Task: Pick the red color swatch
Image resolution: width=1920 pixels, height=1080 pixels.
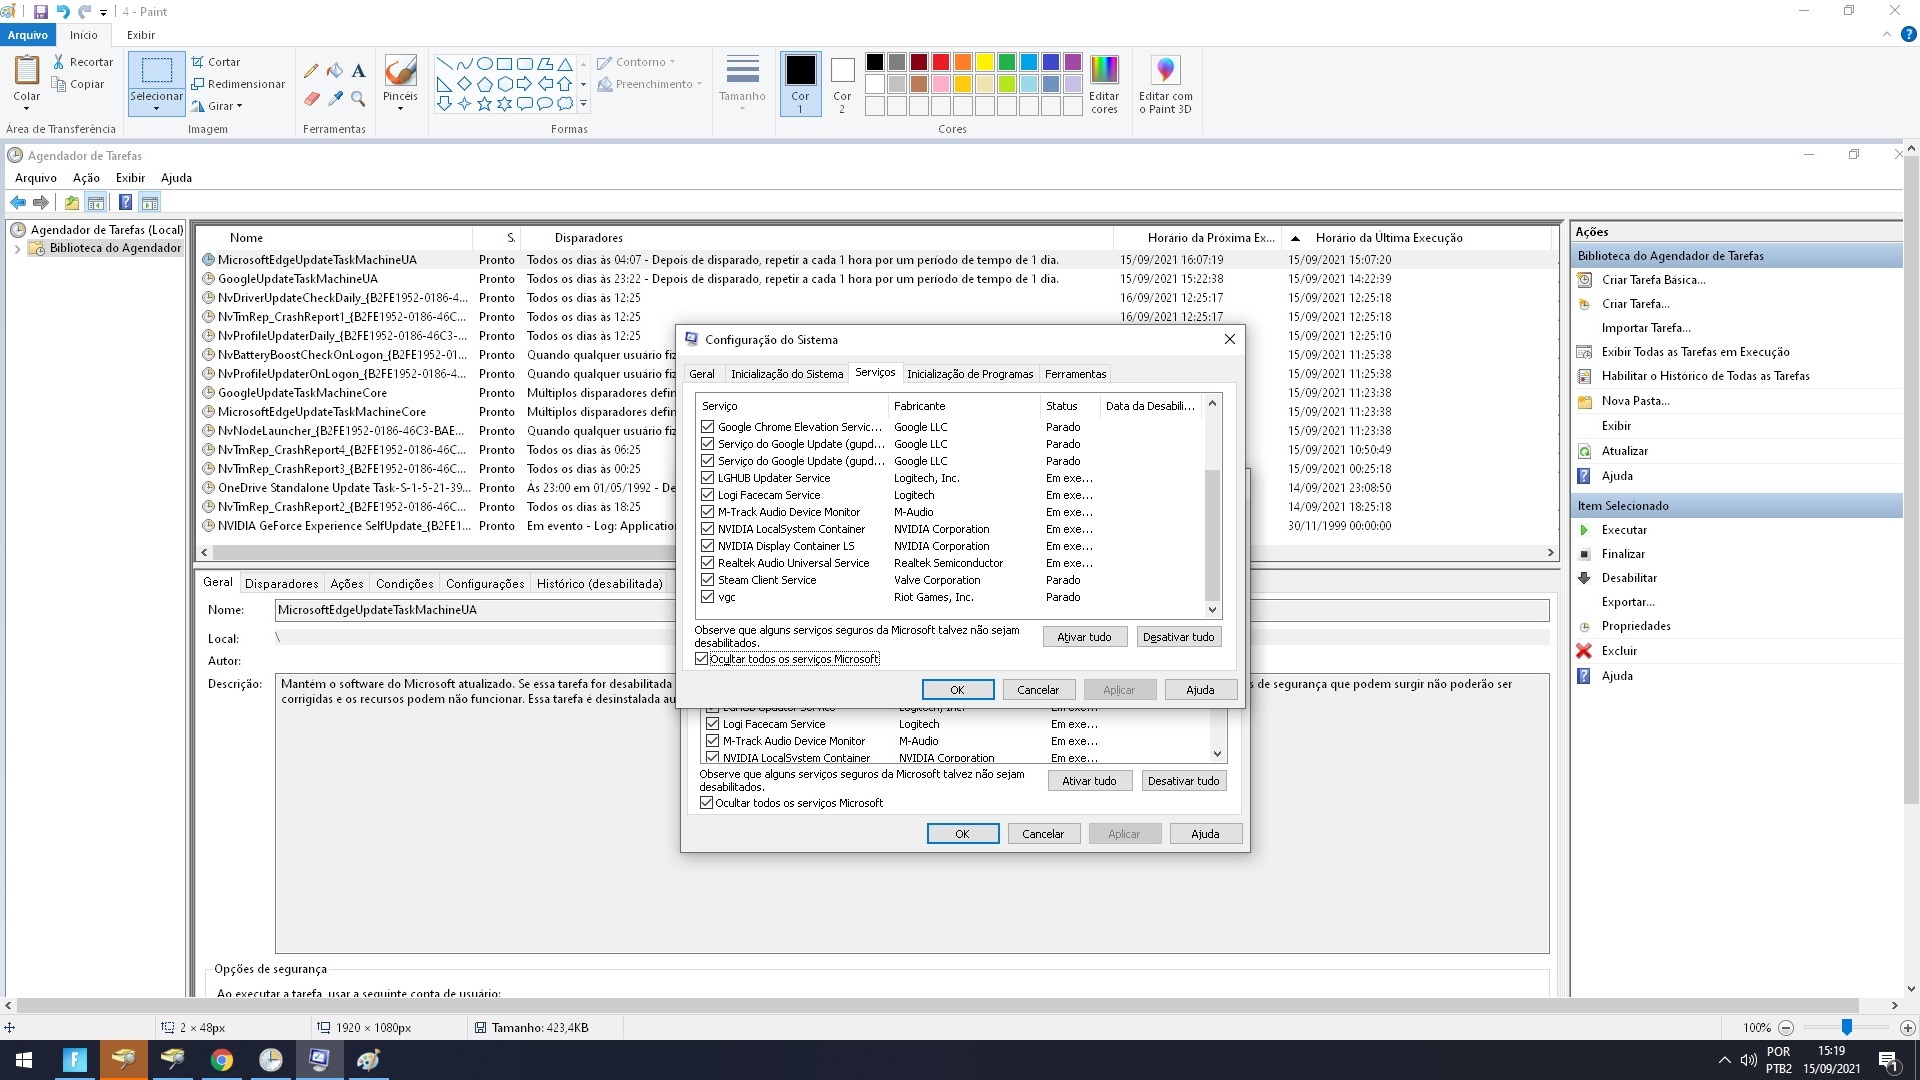Action: click(x=940, y=62)
